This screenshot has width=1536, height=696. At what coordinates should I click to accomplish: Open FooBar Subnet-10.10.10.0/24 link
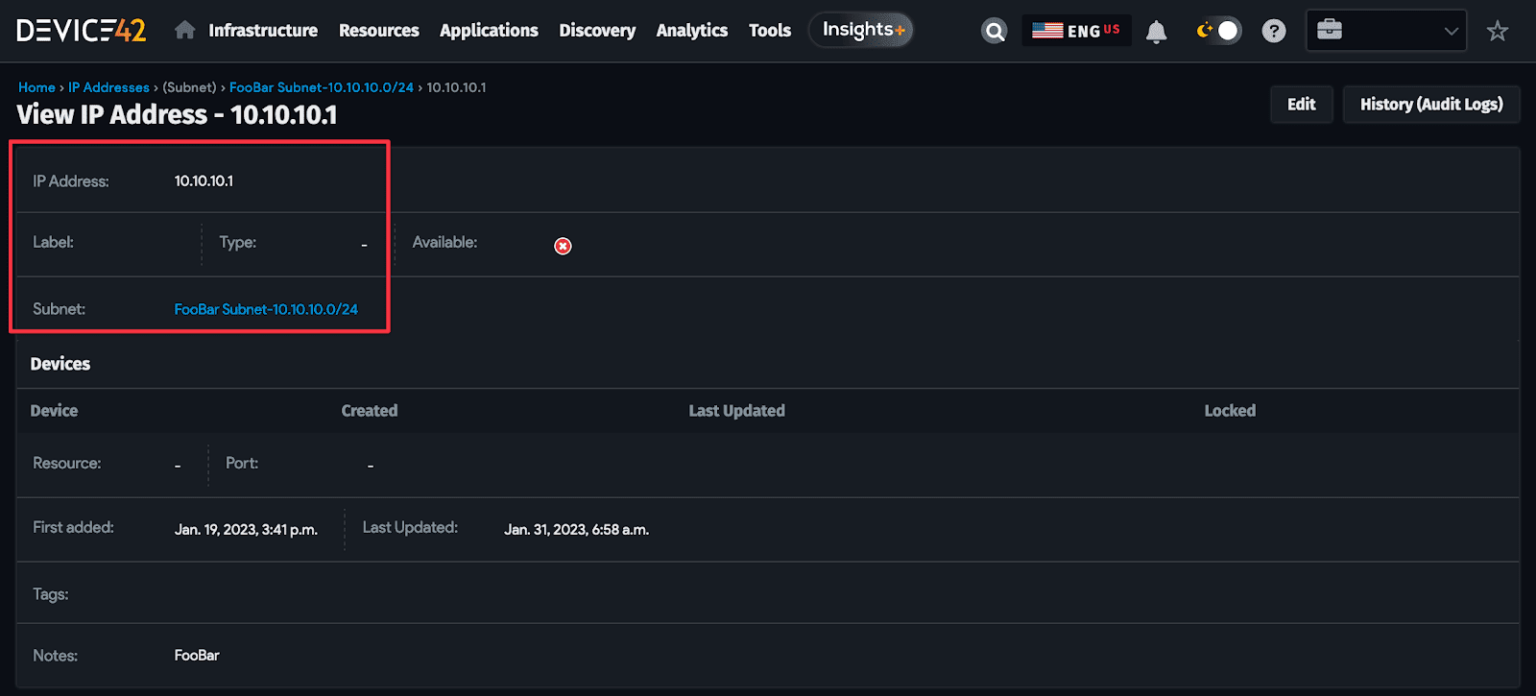(x=265, y=309)
